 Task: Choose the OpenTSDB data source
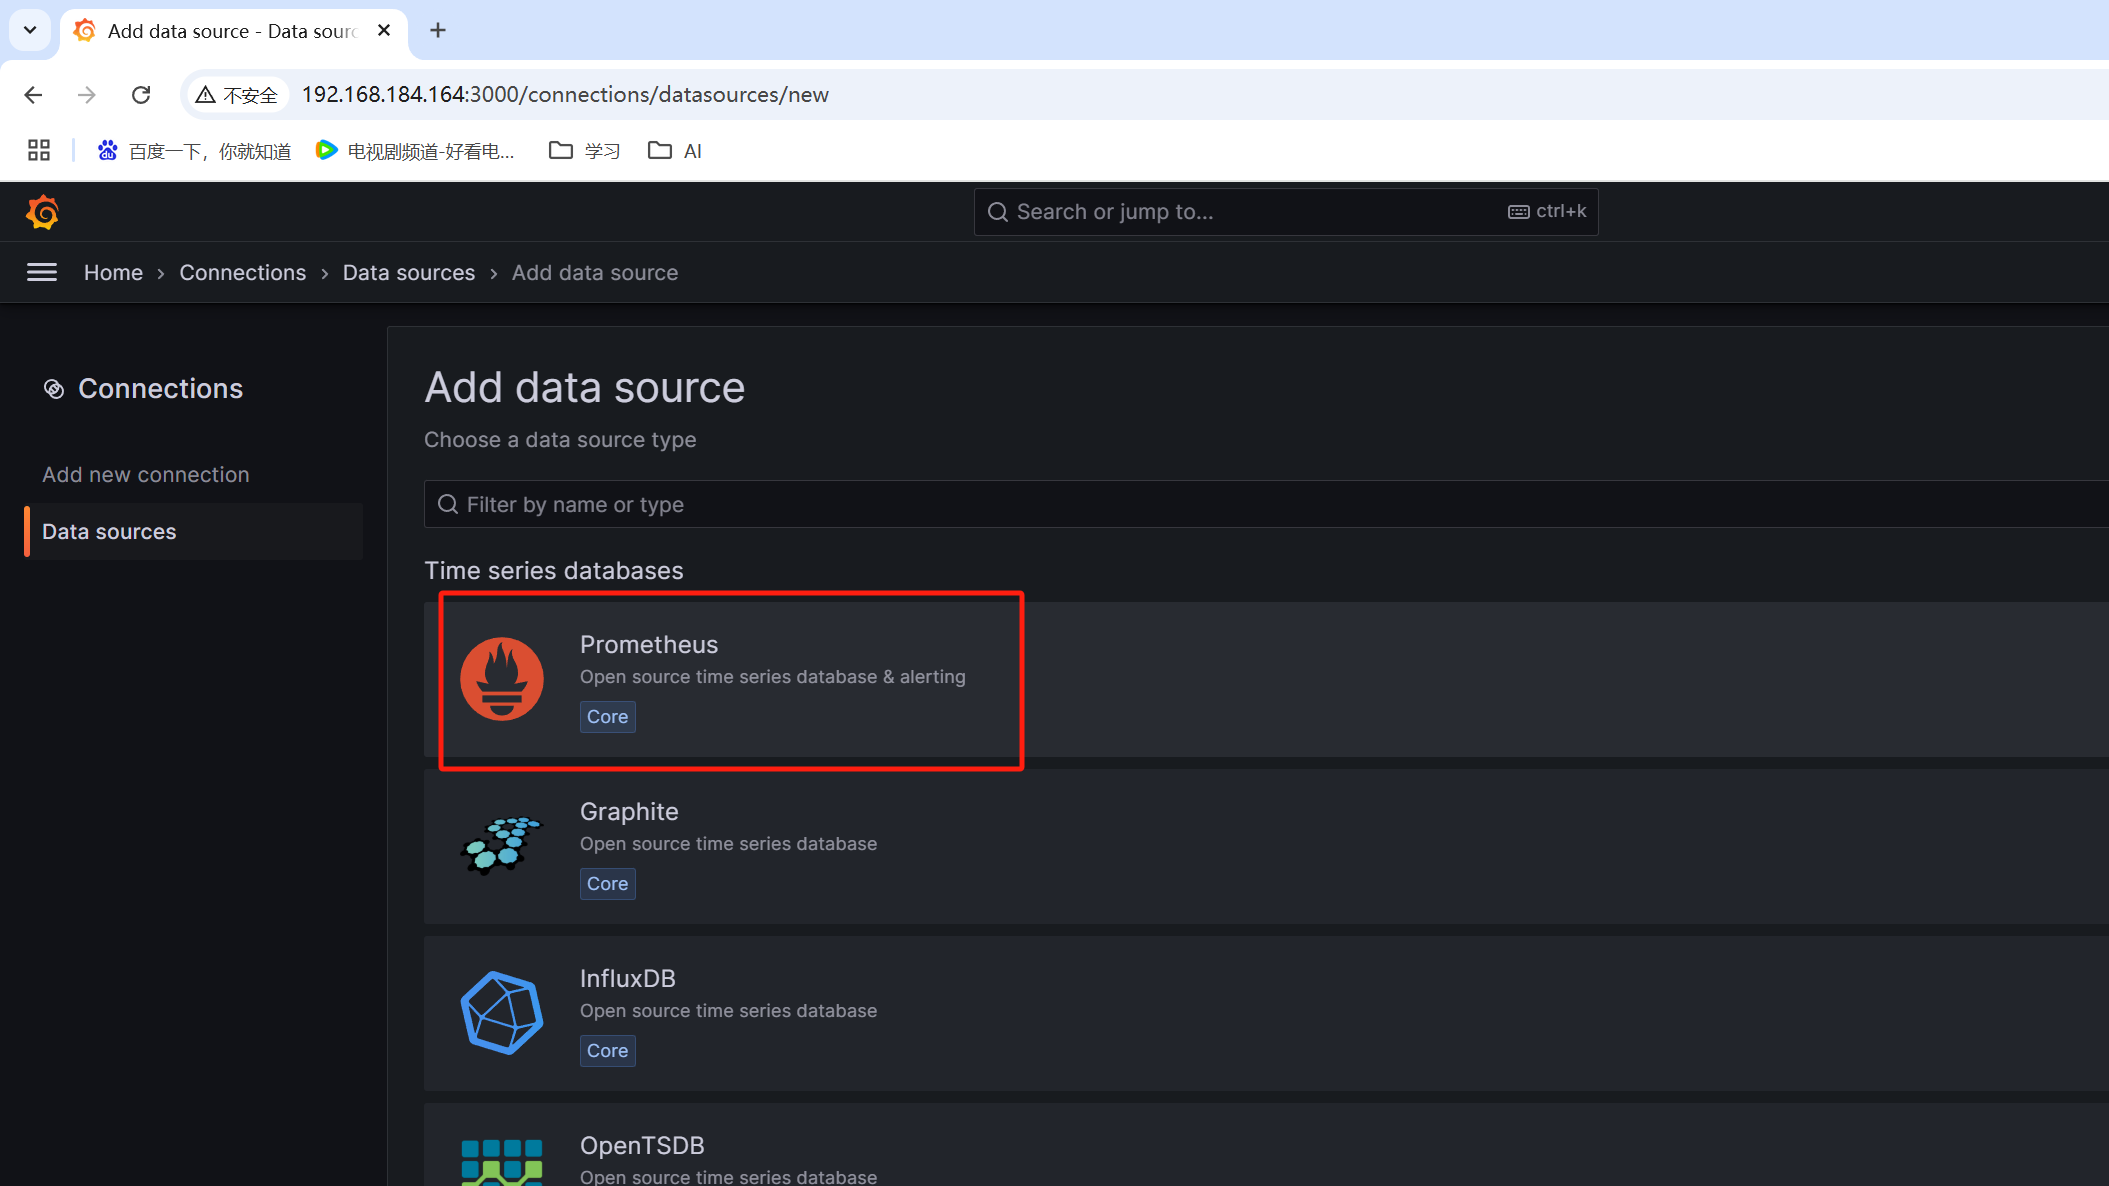[1266, 1145]
